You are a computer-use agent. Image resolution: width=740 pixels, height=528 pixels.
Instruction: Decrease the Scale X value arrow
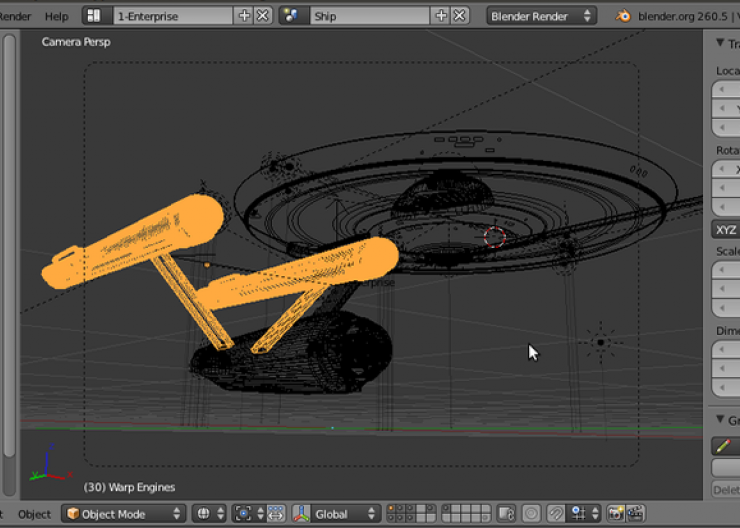(721, 270)
